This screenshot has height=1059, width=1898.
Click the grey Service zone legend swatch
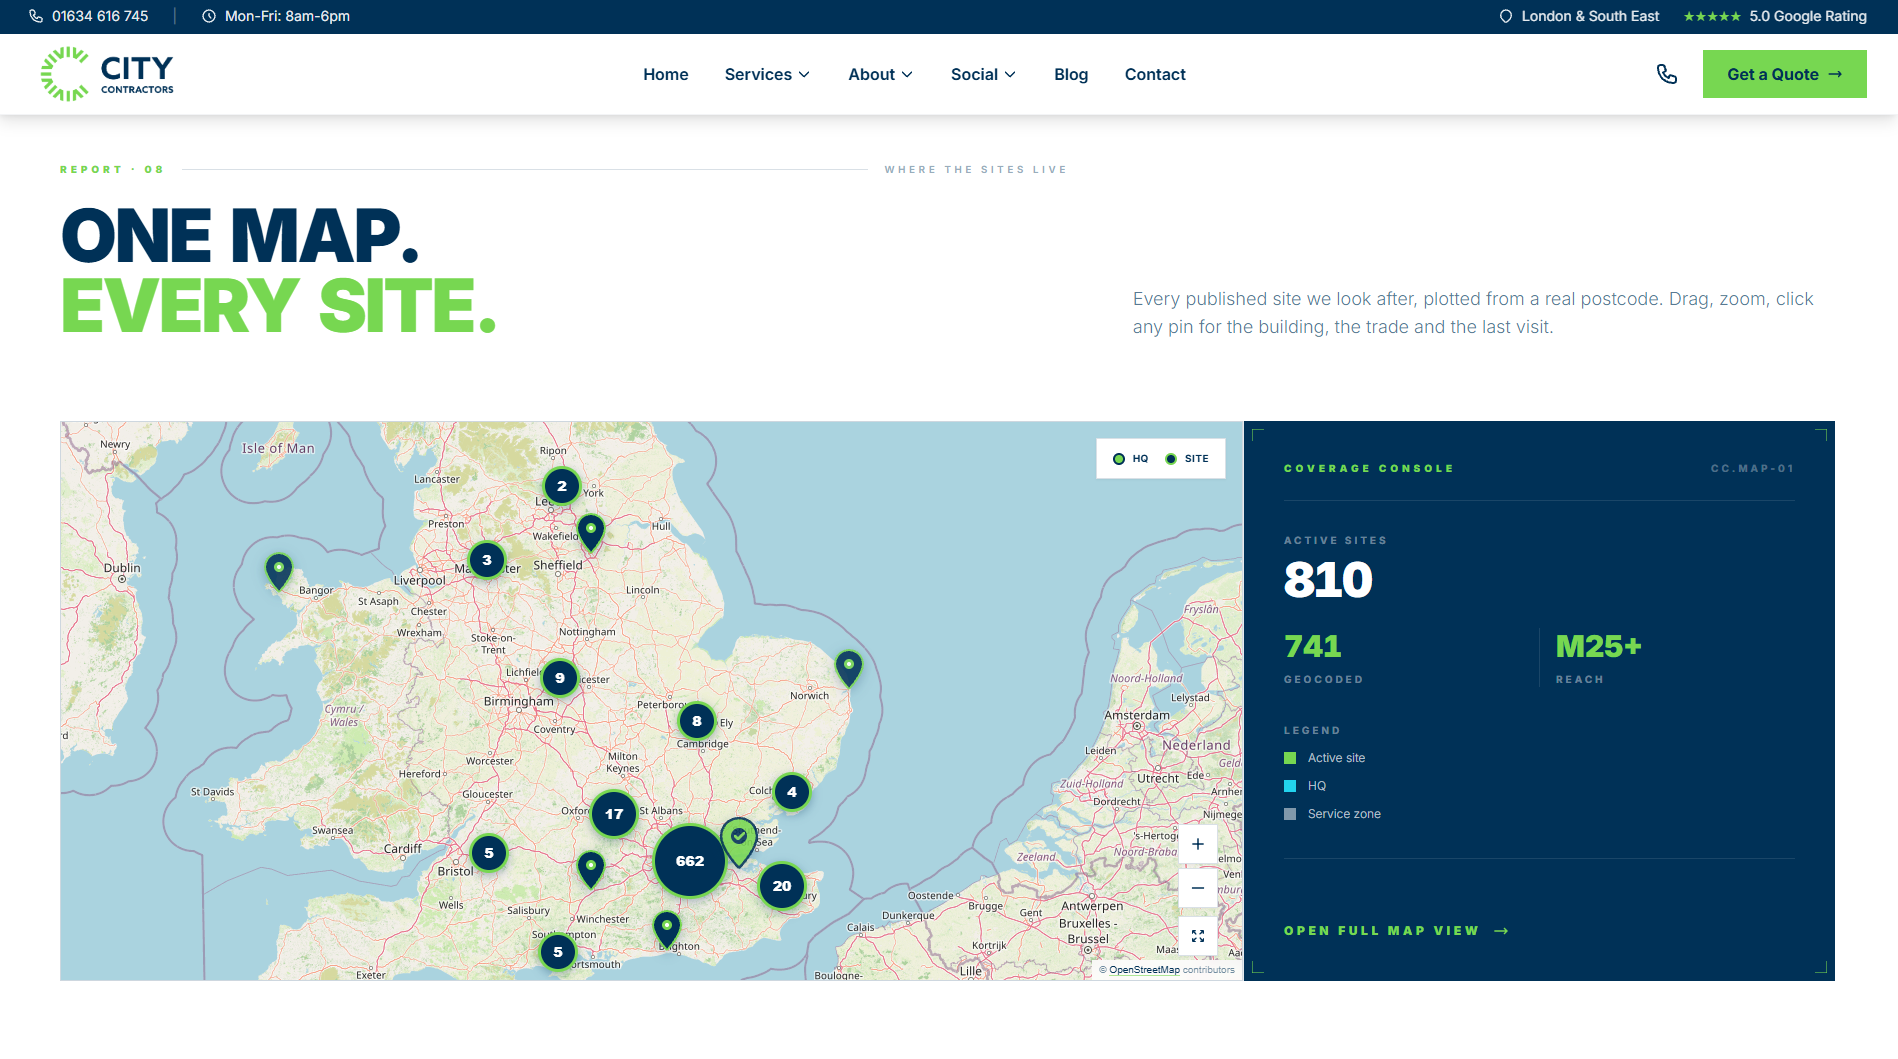(1290, 814)
